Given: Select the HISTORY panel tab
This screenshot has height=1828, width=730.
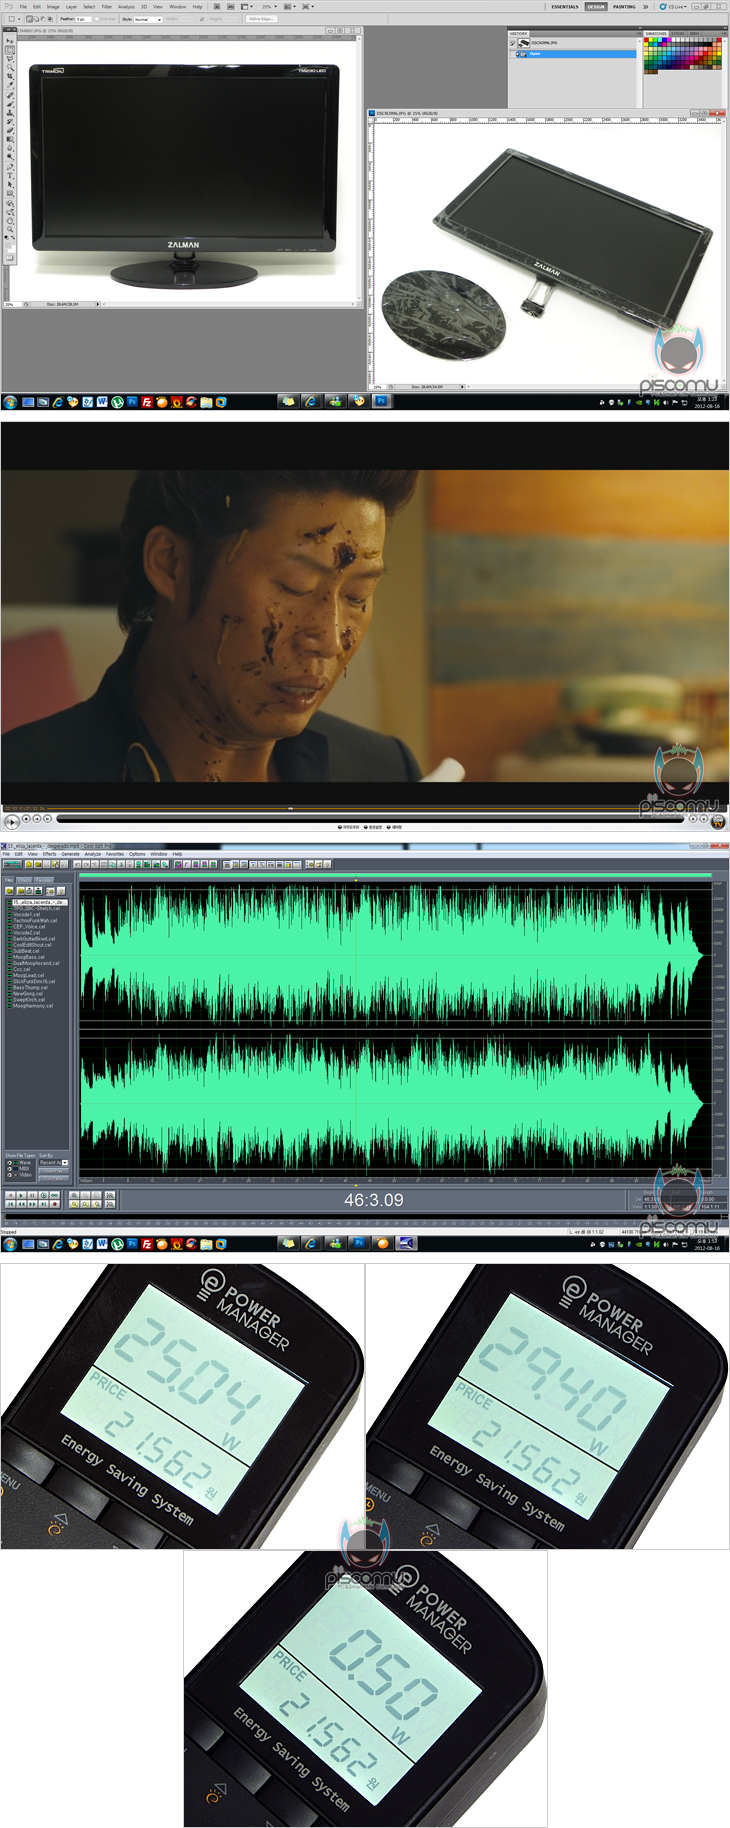Looking at the screenshot, I should click(518, 33).
